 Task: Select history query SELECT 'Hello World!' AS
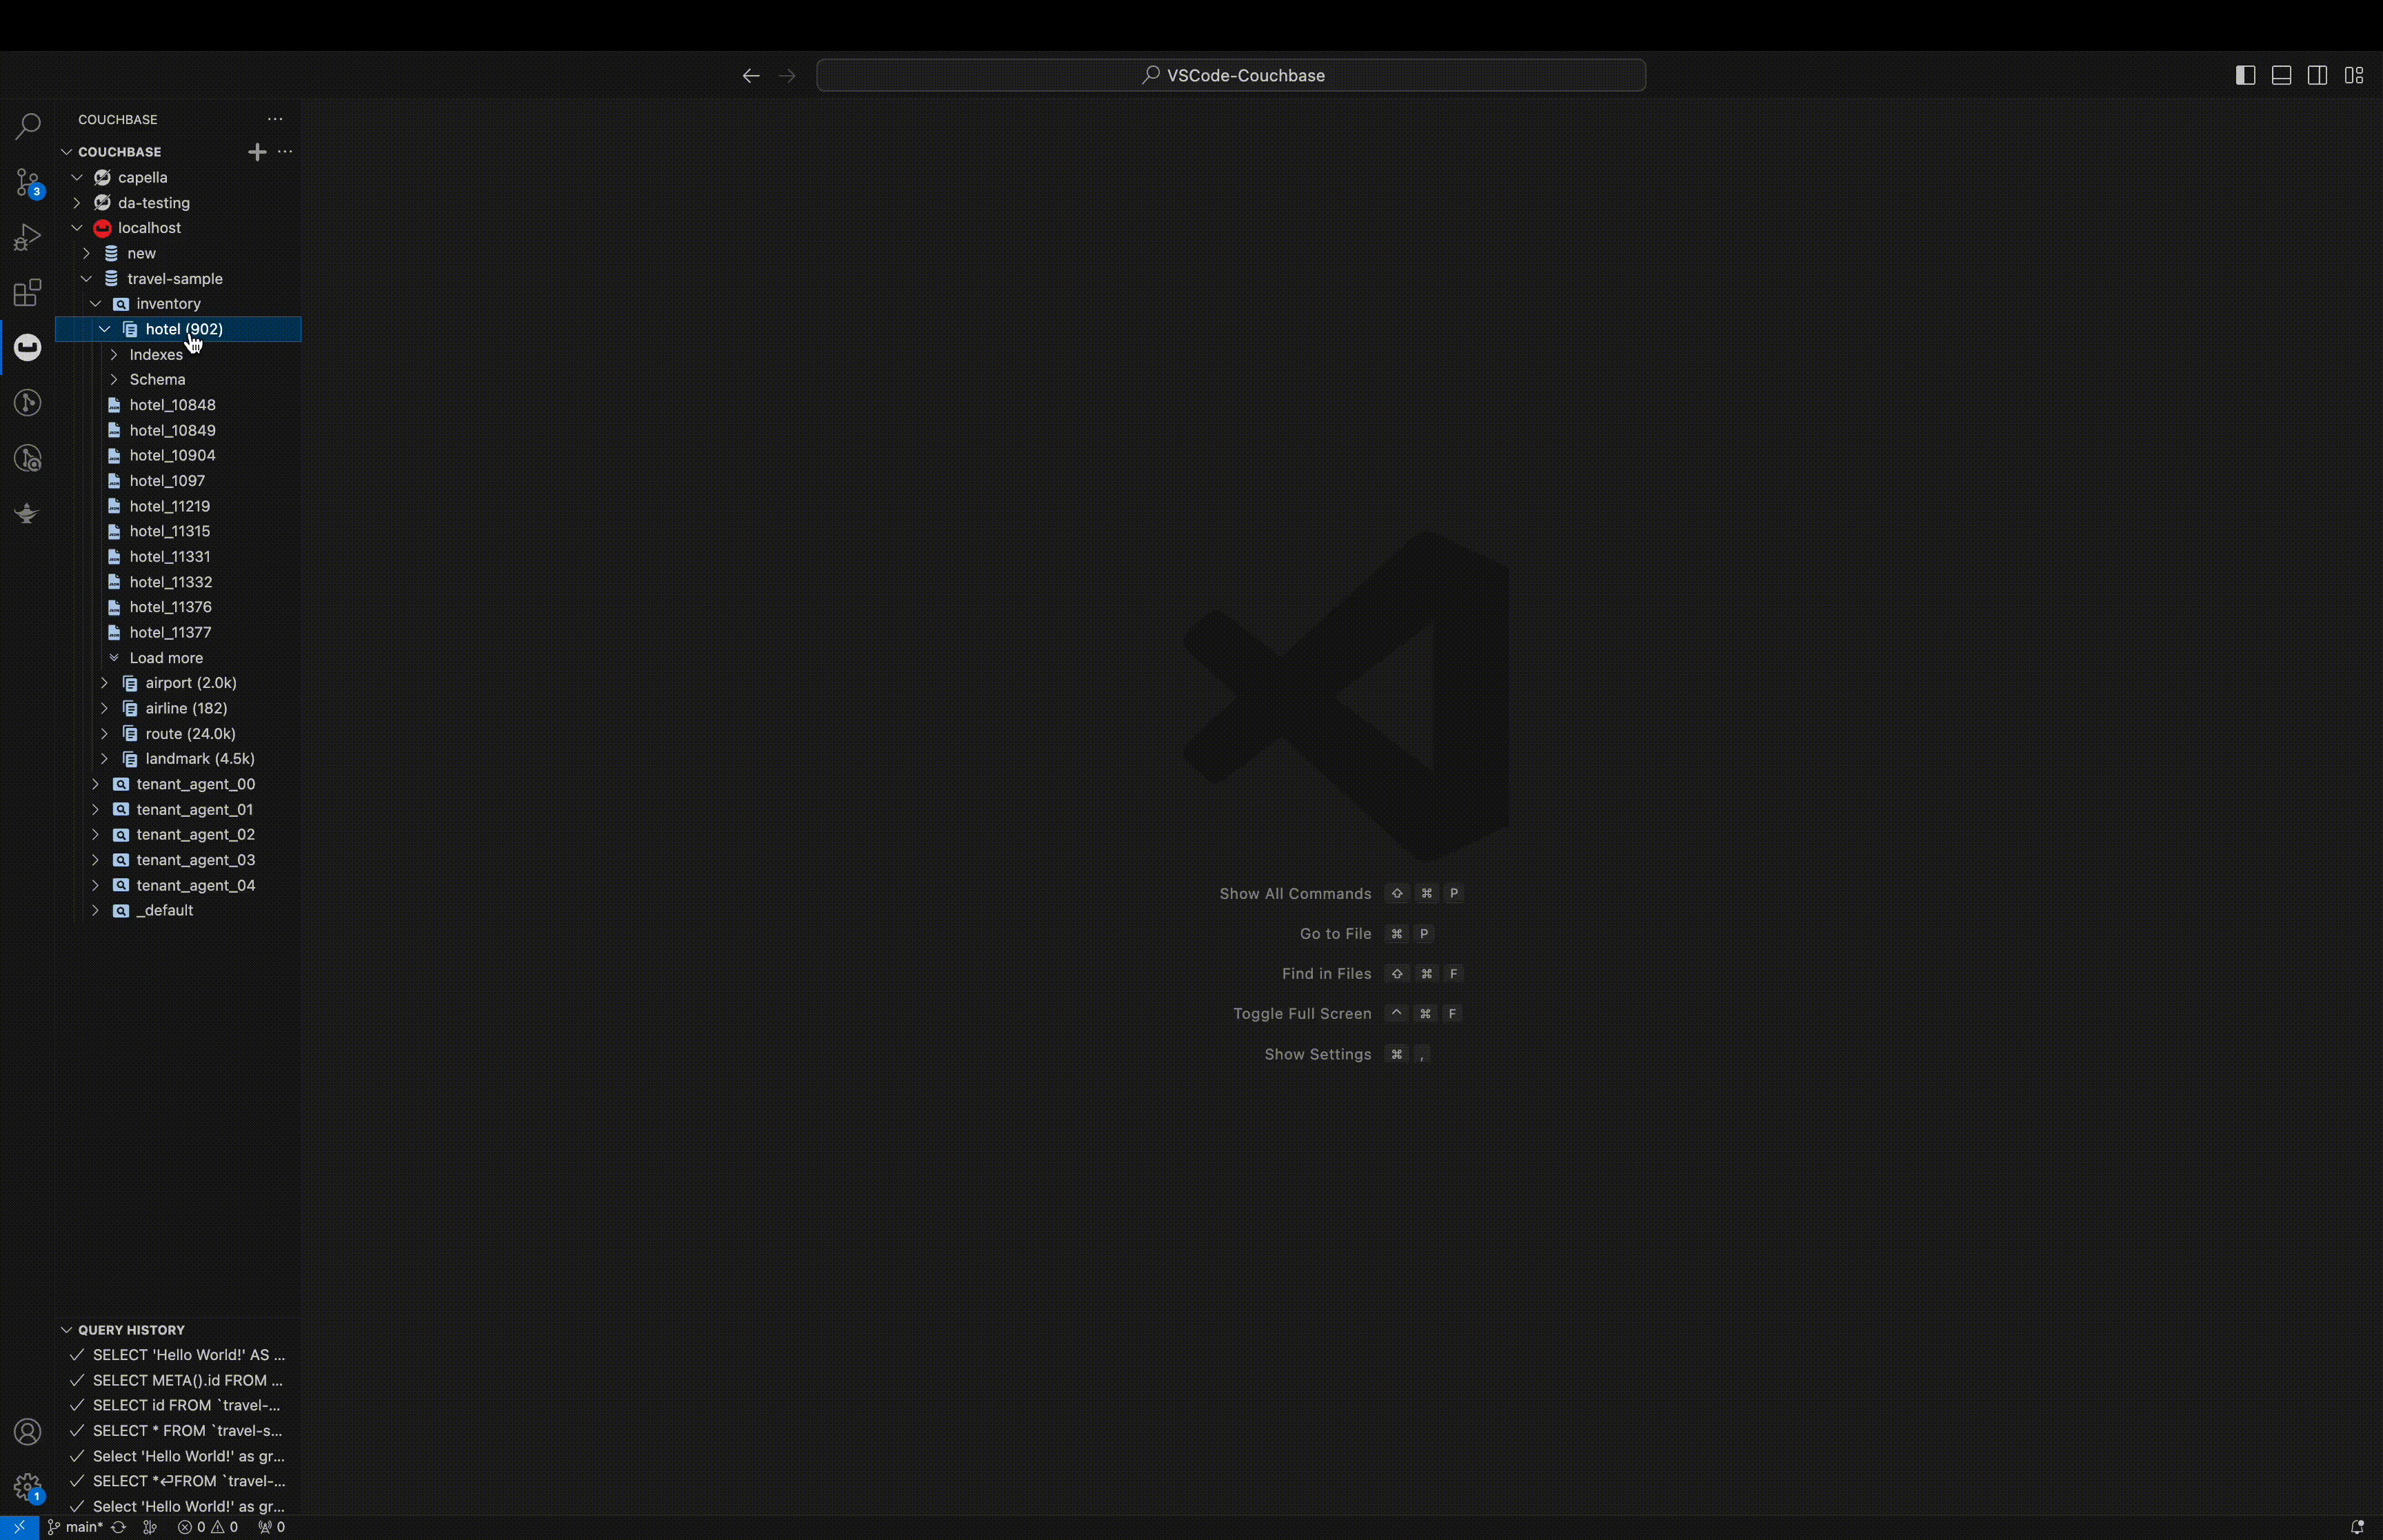coord(178,1355)
